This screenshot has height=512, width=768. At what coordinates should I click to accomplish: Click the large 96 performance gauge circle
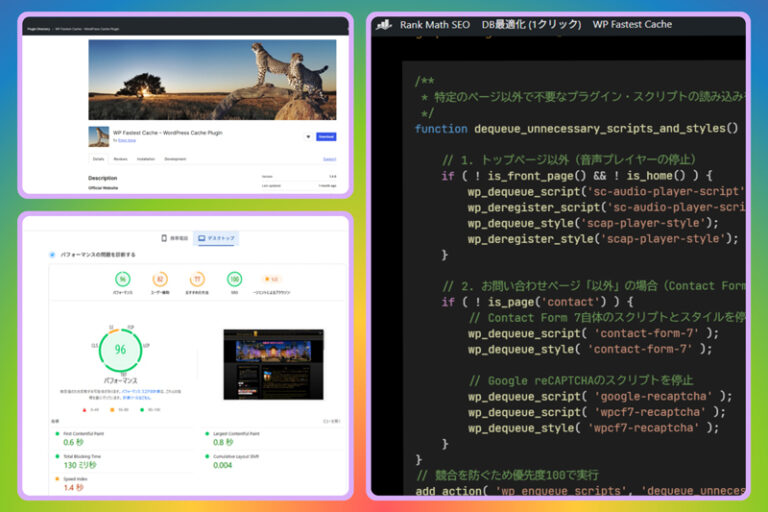[x=120, y=350]
